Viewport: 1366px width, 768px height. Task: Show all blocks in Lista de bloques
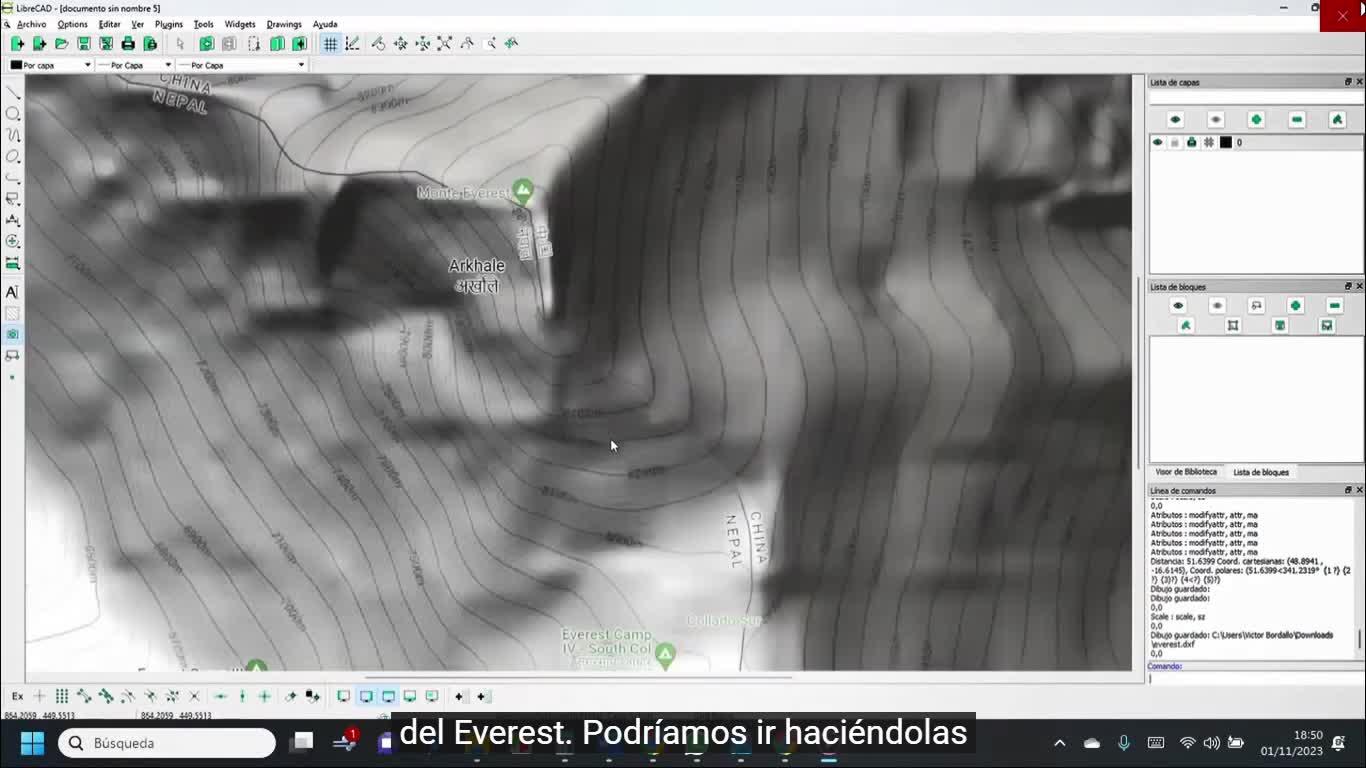[x=1178, y=306]
